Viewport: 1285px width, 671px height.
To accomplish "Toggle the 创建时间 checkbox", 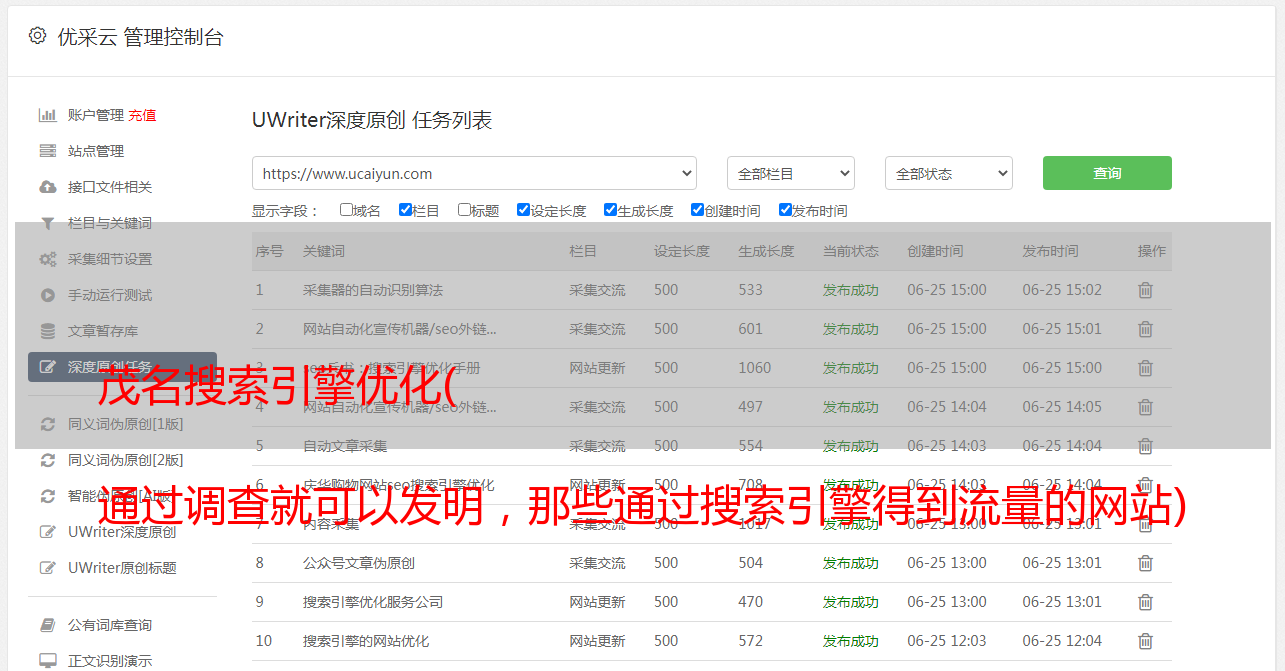I will pos(697,210).
